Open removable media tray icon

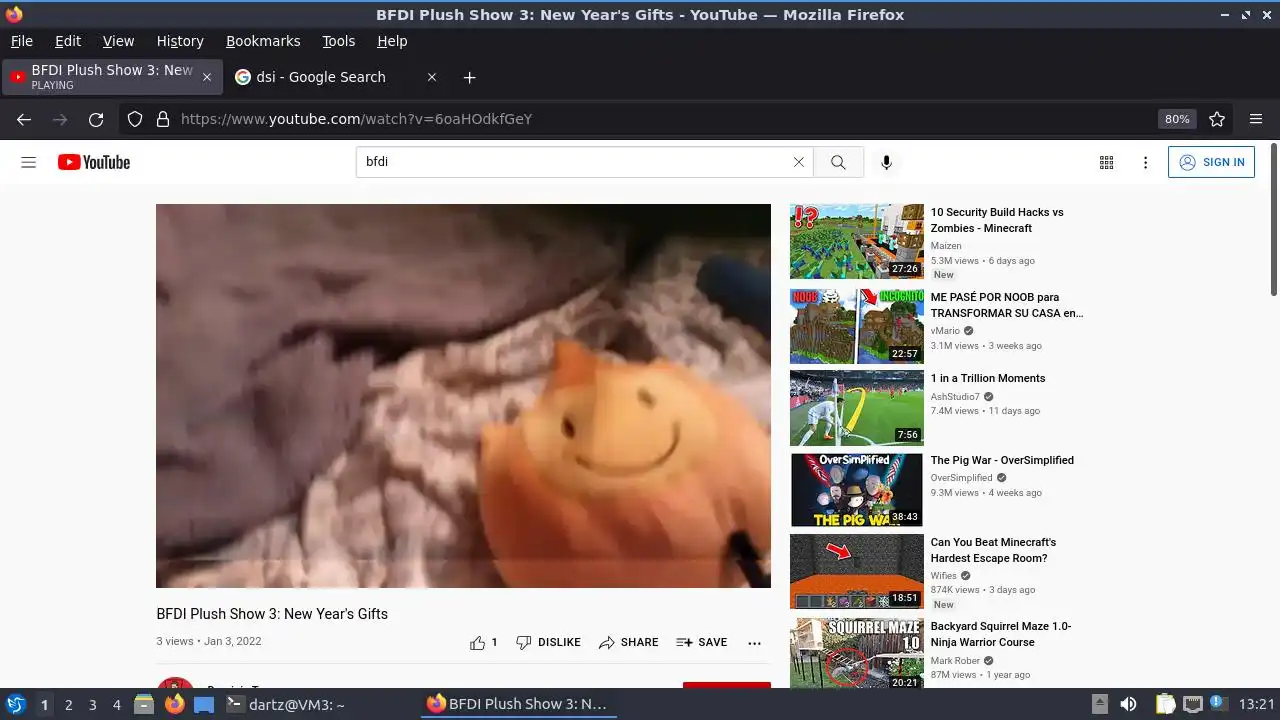pos(1099,704)
